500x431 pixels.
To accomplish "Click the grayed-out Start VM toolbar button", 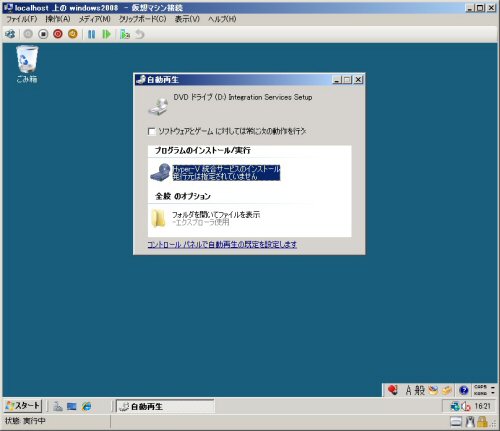I will (x=28, y=34).
